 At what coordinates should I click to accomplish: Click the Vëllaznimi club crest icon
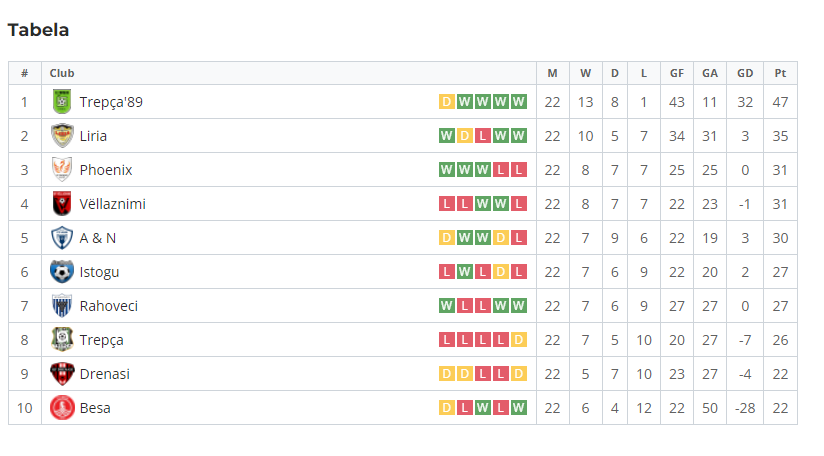[x=62, y=204]
